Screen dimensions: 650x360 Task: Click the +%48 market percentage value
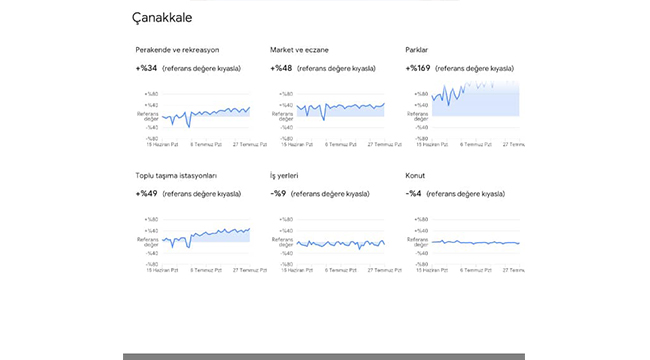tap(281, 68)
